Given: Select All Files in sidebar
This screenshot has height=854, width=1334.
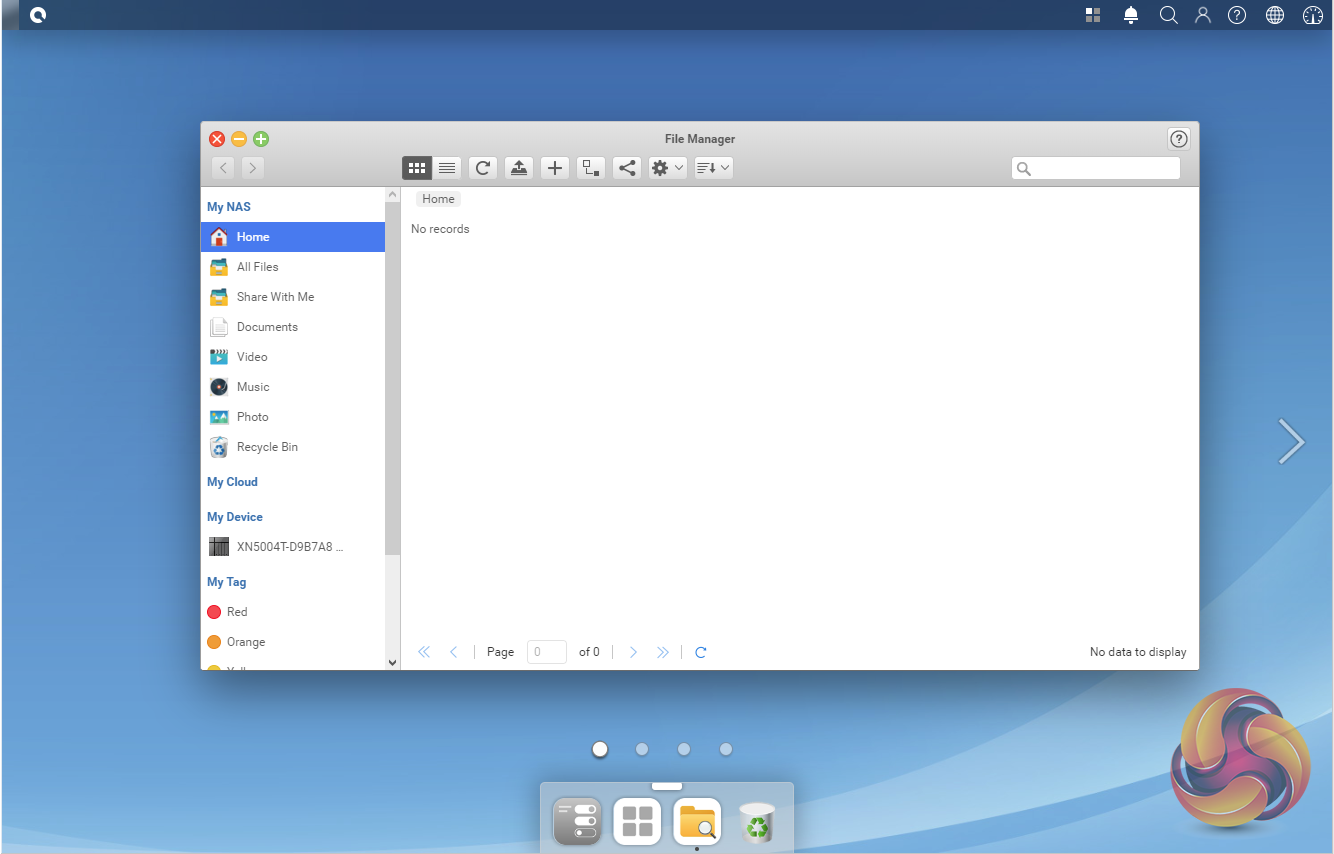Looking at the screenshot, I should tap(257, 267).
